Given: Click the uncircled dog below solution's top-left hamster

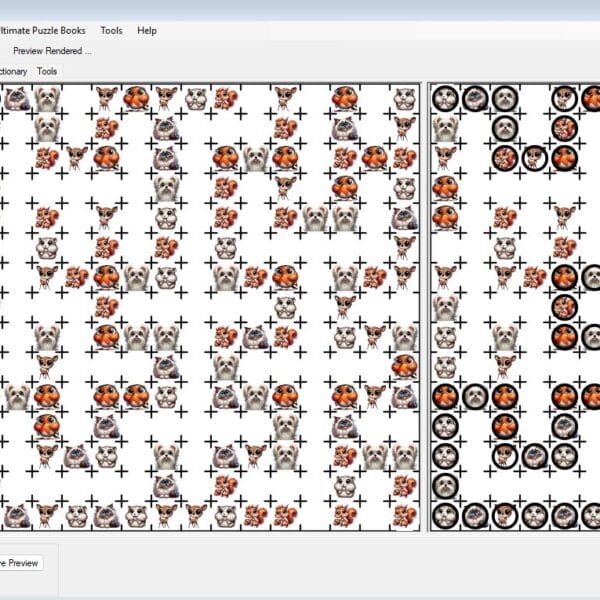Looking at the screenshot, I should tap(445, 128).
